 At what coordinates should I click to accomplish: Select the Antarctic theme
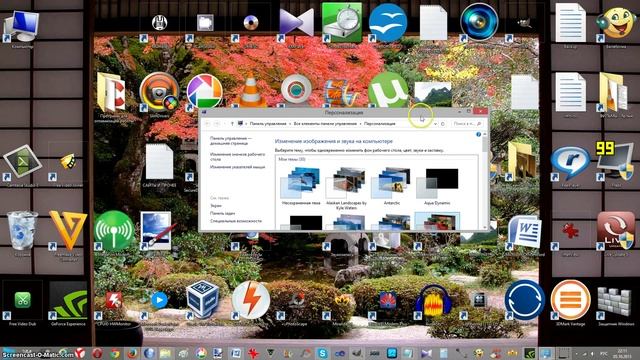392,186
